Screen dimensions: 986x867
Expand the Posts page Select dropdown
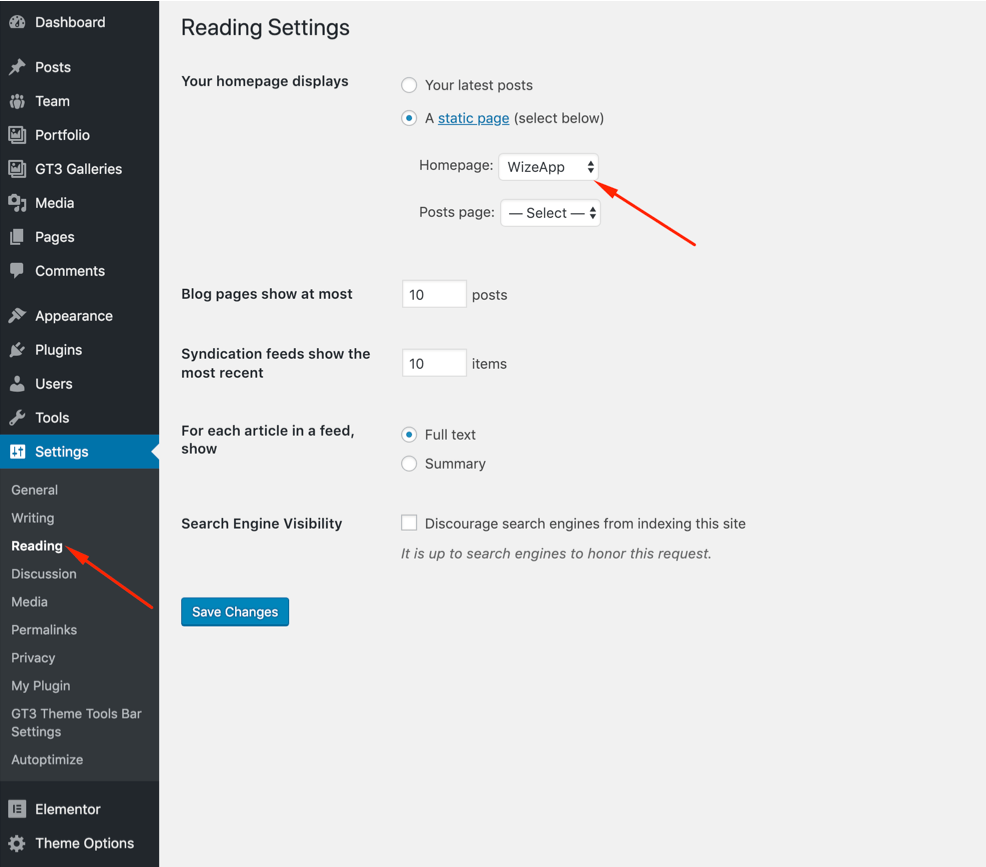click(x=550, y=213)
